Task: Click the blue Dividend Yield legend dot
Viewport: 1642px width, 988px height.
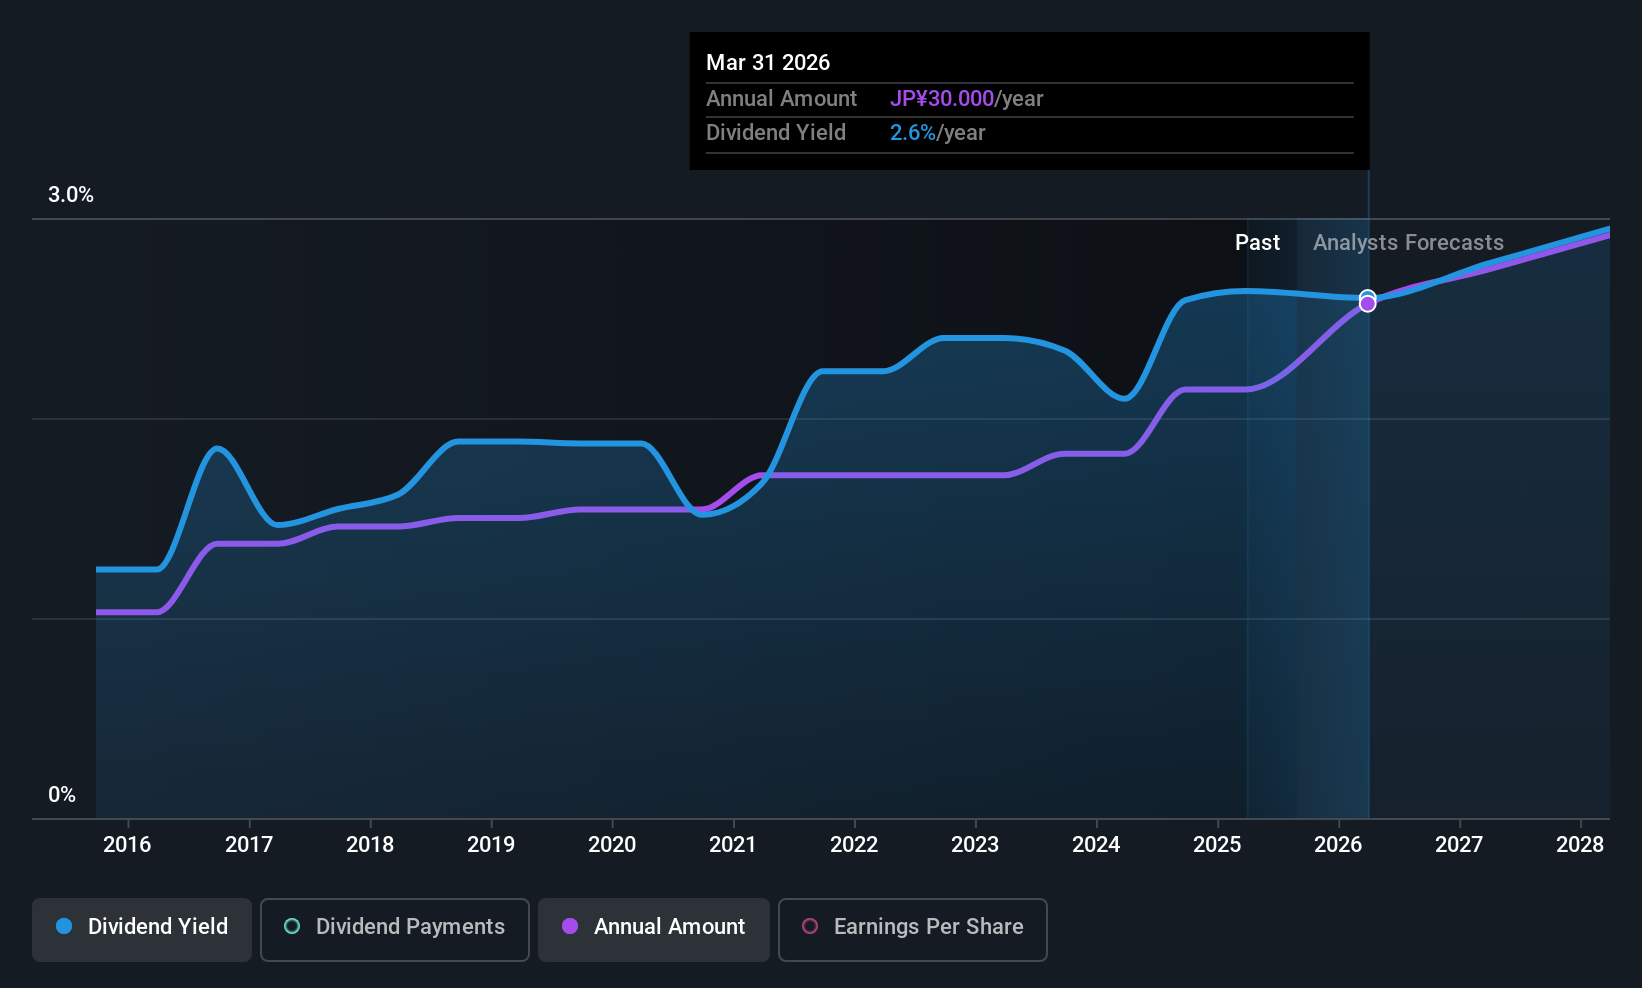Action: coord(64,926)
